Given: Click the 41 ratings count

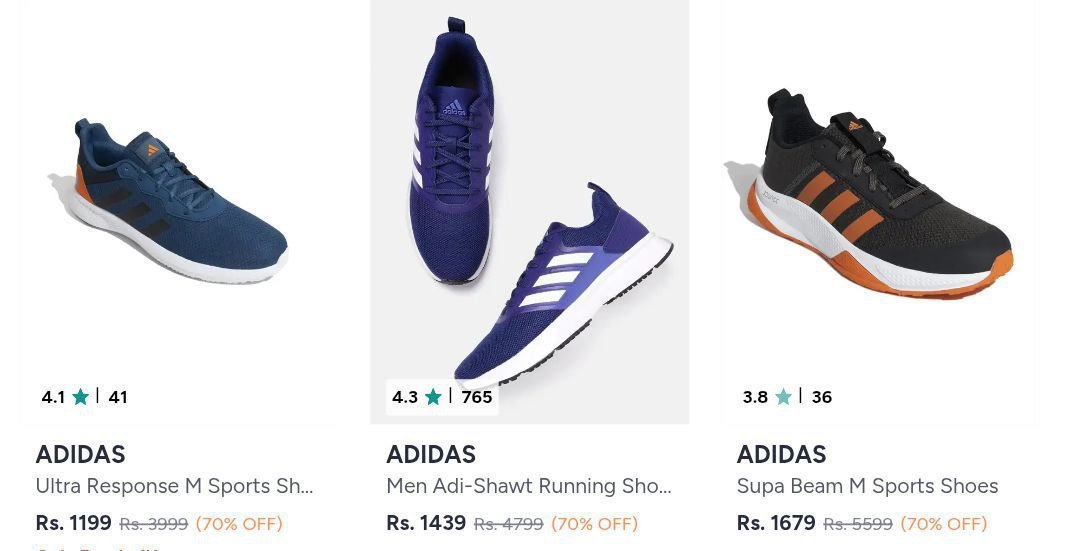Looking at the screenshot, I should coord(118,397).
